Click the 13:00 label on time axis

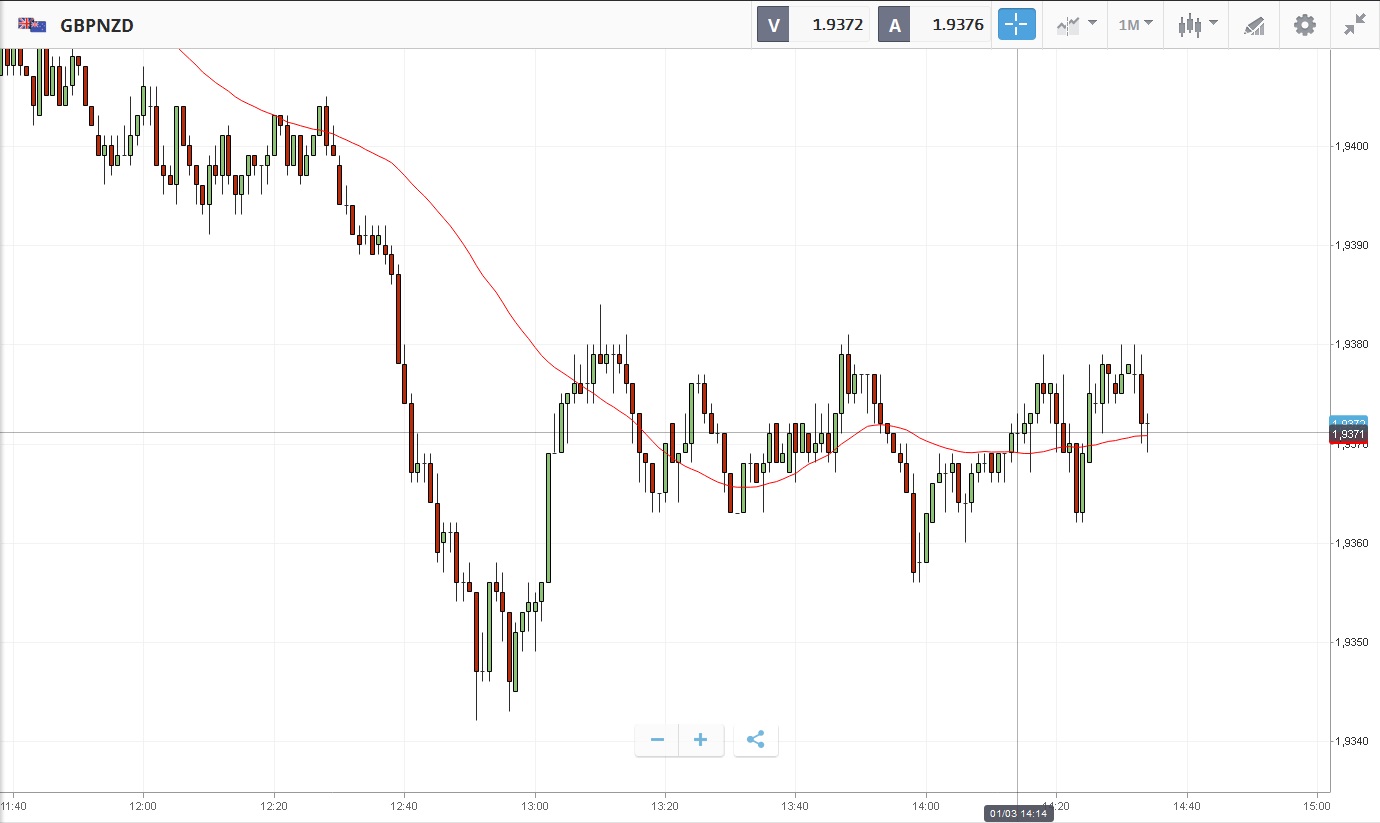pos(535,805)
